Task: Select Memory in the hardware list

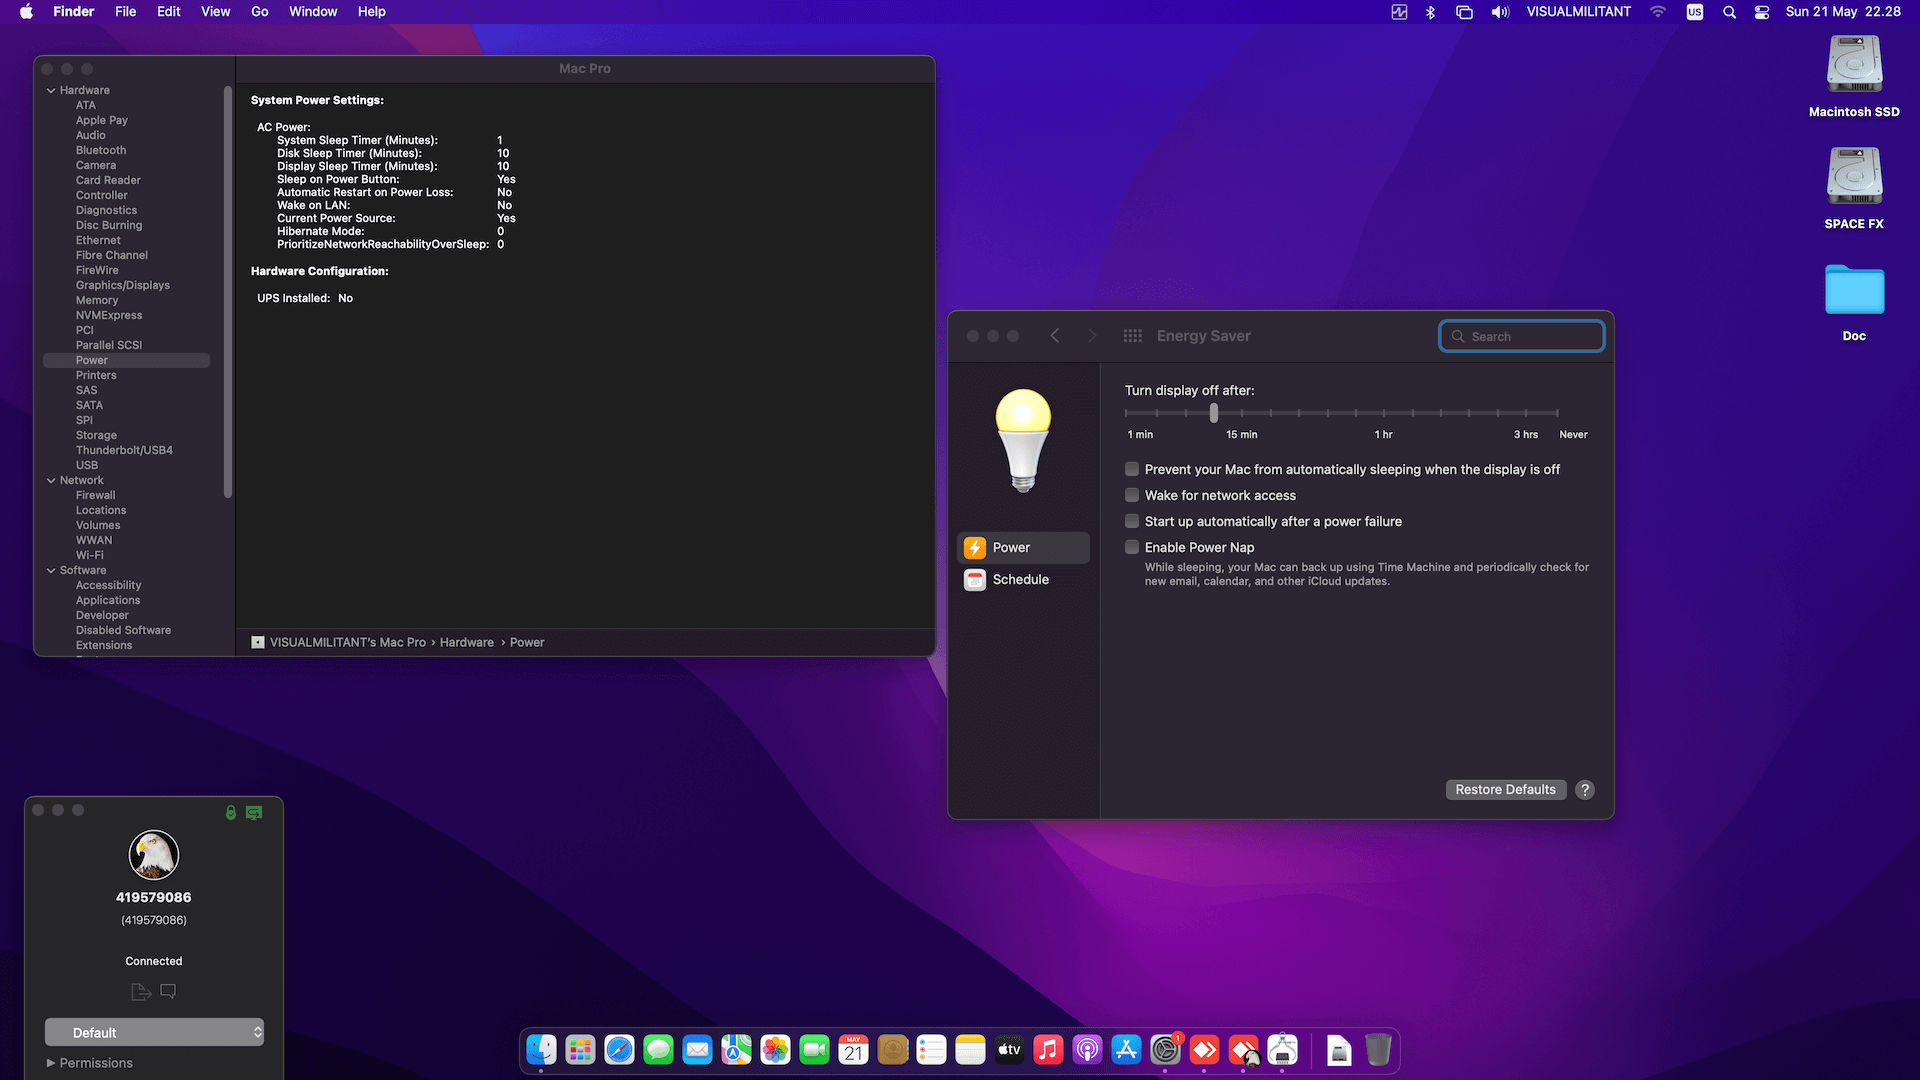Action: (97, 300)
